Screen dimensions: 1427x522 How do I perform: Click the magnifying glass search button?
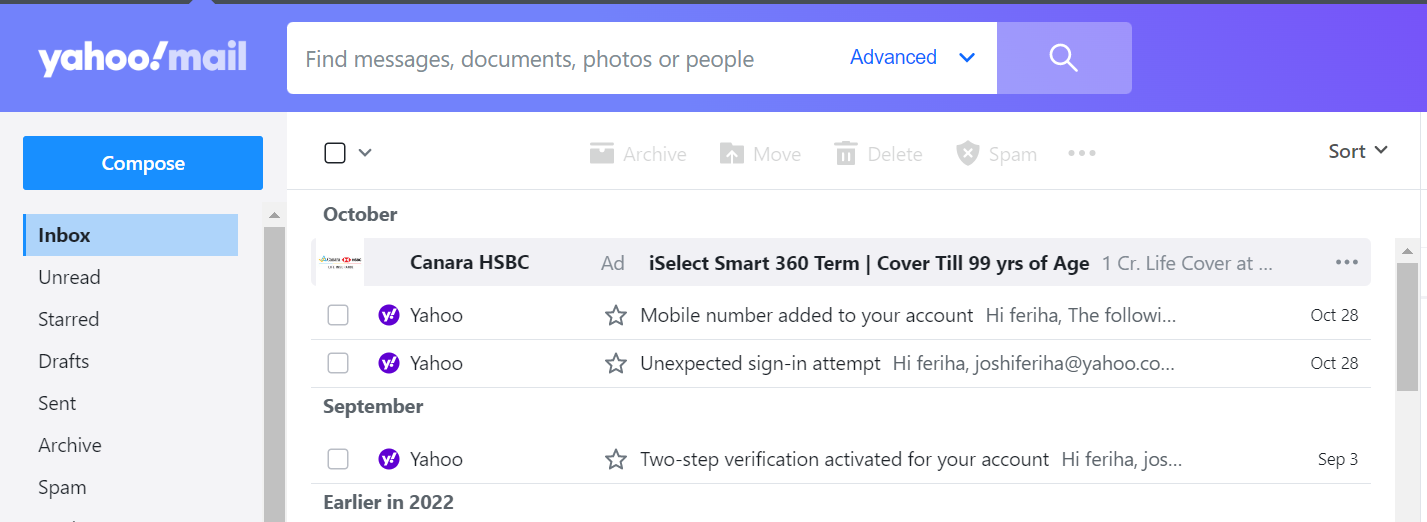click(1064, 58)
